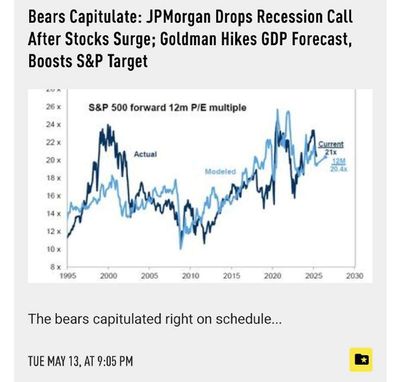Open the S&P 500 P/E chart image
Image resolution: width=400 pixels, height=382 pixels.
[x=200, y=186]
